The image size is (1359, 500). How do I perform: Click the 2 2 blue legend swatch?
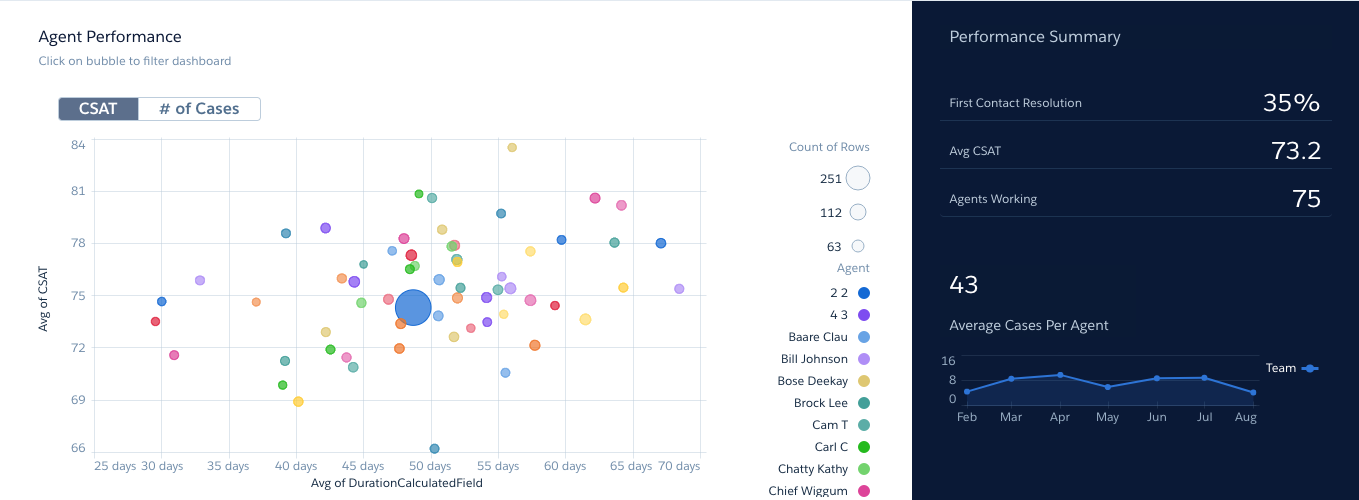point(864,293)
